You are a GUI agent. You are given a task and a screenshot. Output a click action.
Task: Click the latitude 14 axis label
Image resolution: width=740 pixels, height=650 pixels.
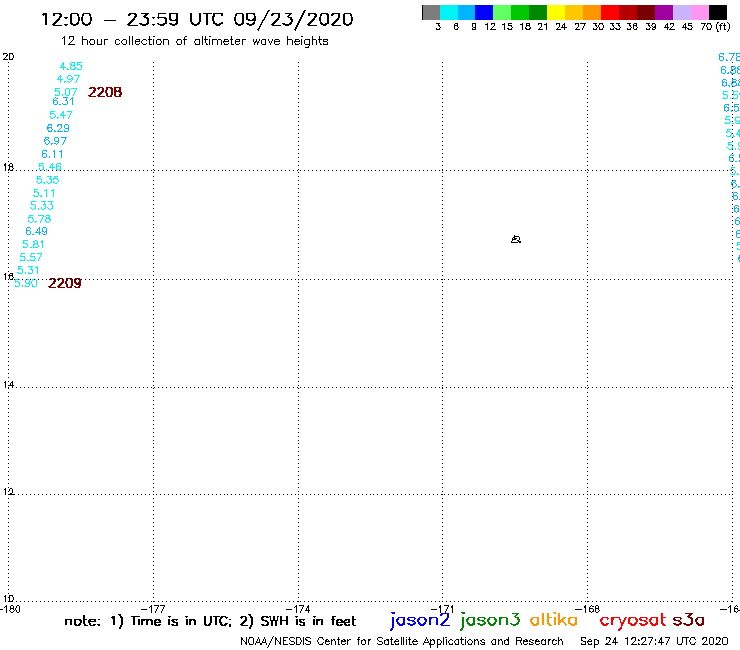[x=8, y=385]
